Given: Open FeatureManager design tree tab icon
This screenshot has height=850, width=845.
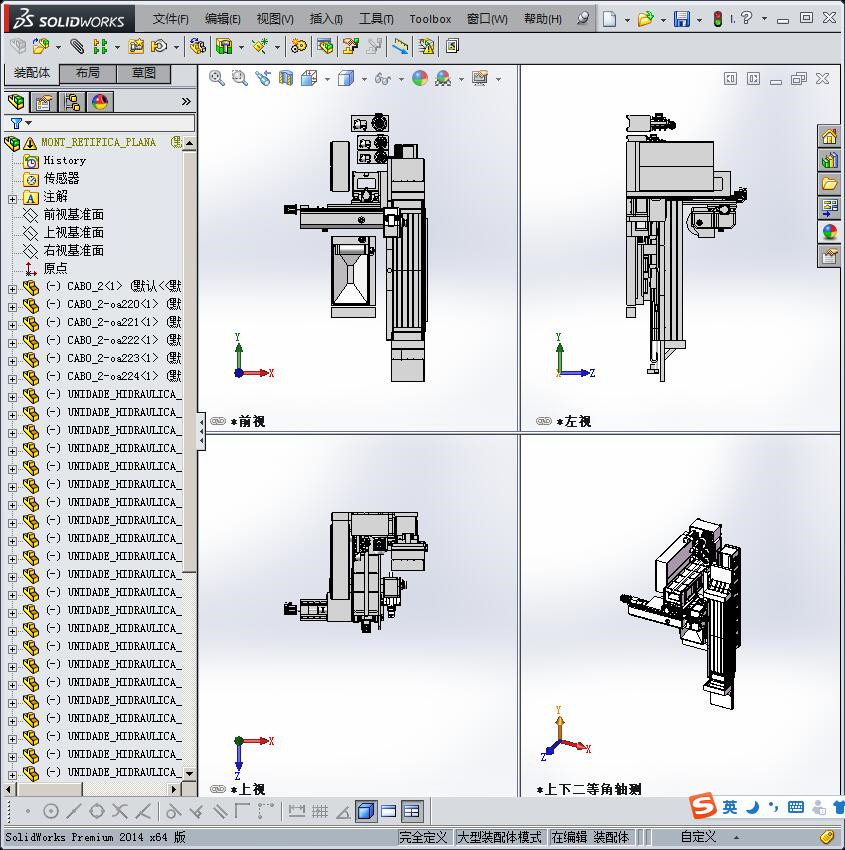Looking at the screenshot, I should [x=16, y=102].
